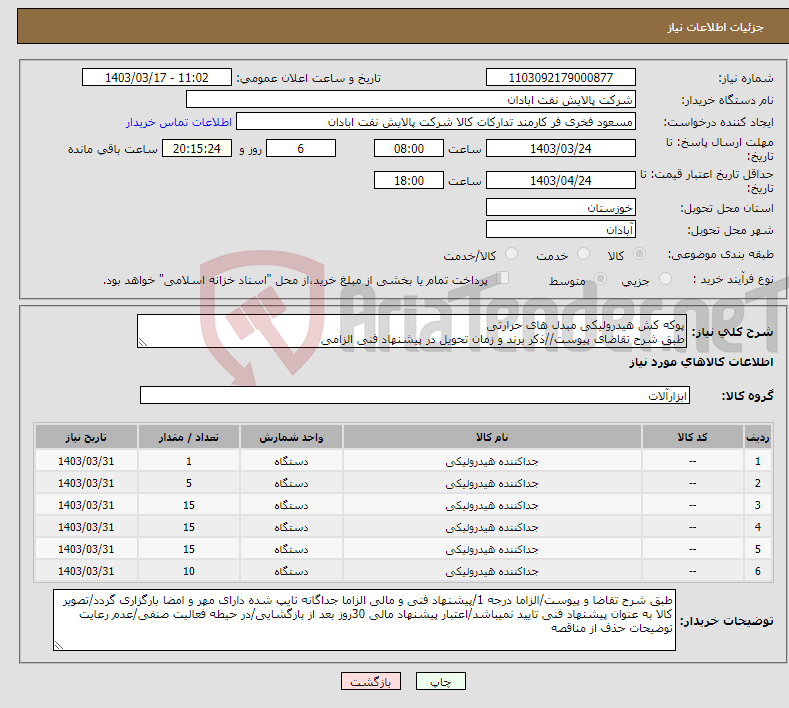The image size is (789, 708).
Task: Click item name in row 4
Action: (x=492, y=527)
